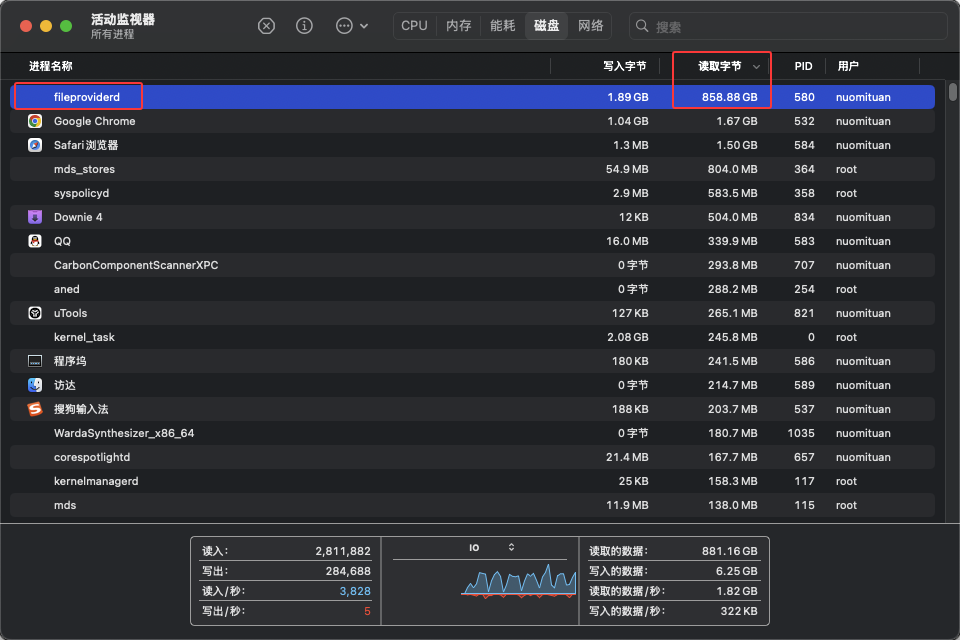
Task: Click the 访达 Finder icon
Action: point(35,385)
